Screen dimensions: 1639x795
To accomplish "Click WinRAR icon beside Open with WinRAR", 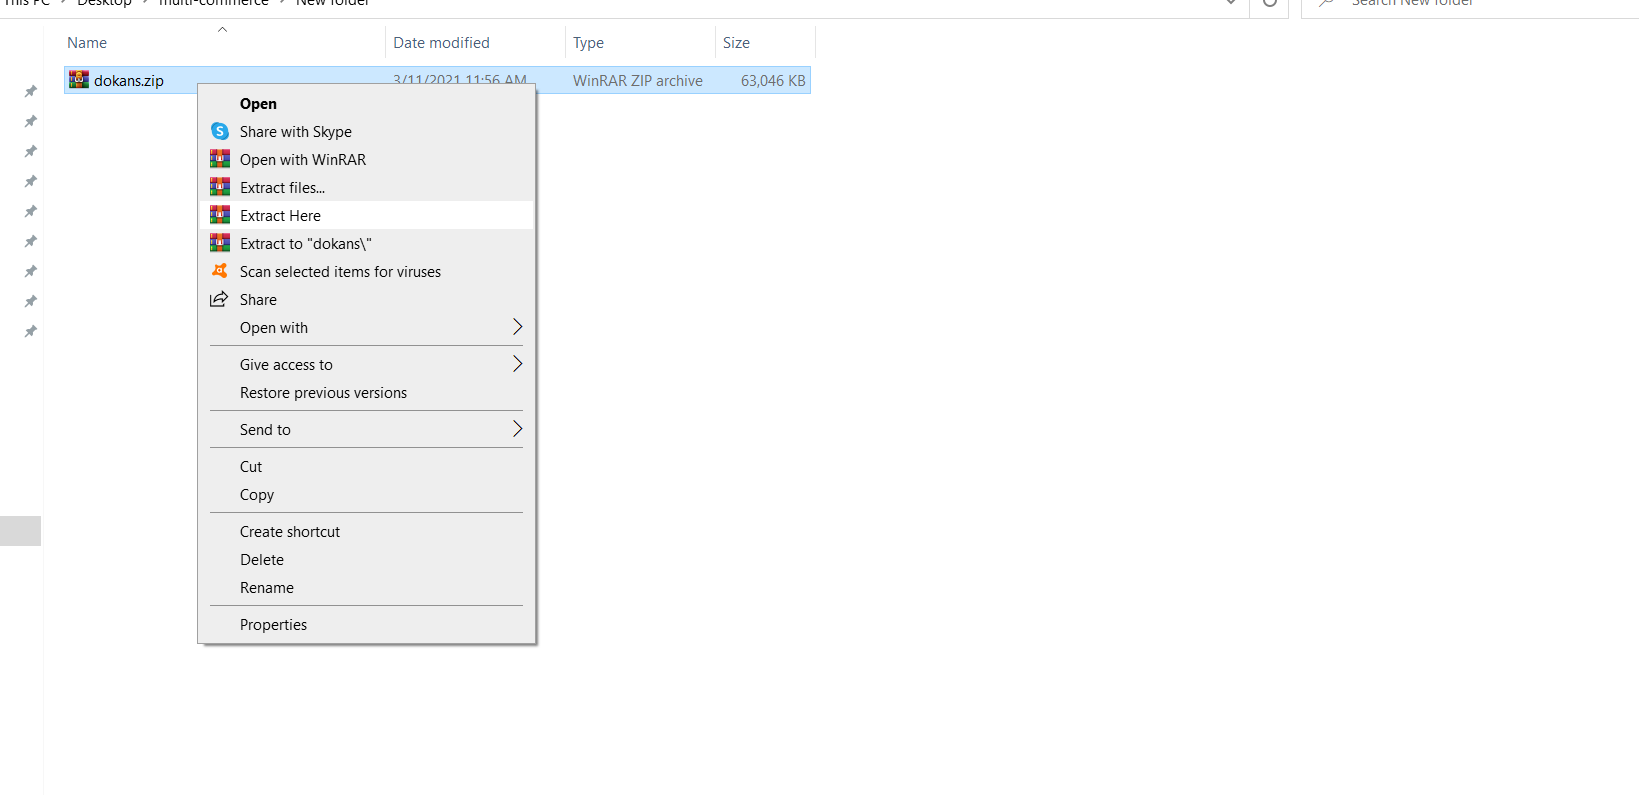I will point(220,160).
